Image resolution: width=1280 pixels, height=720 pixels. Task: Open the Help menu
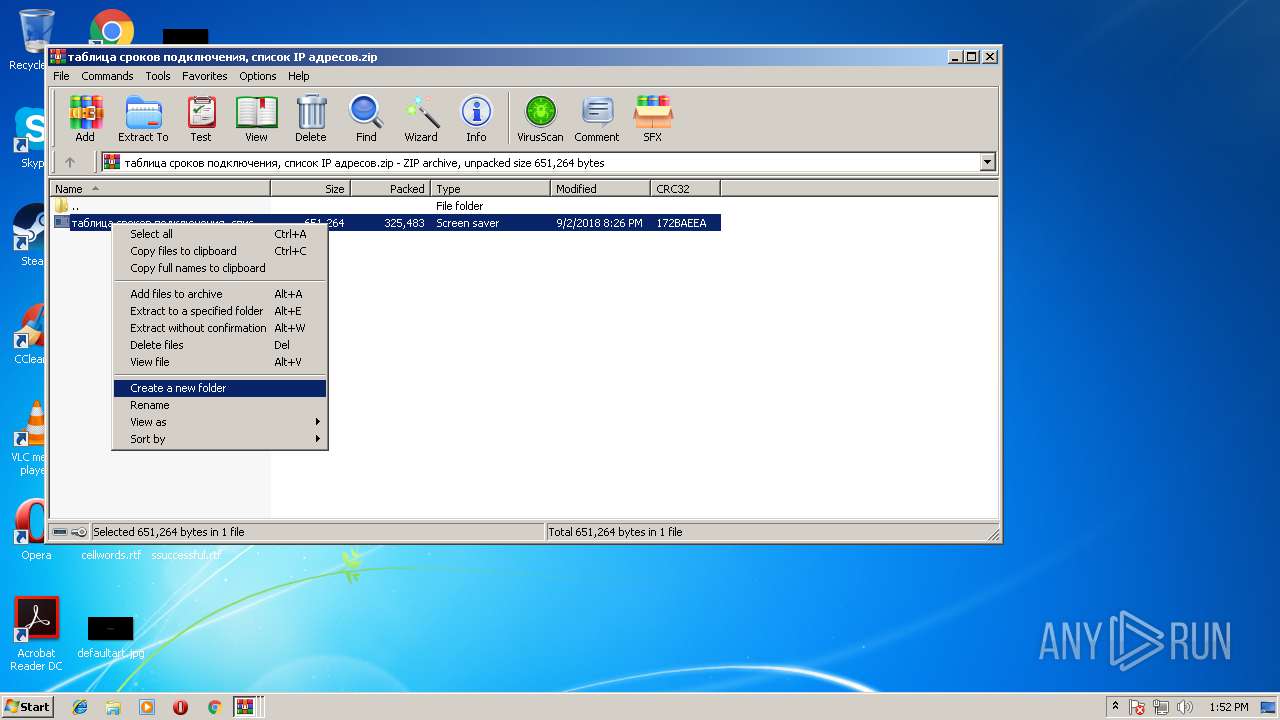click(299, 76)
